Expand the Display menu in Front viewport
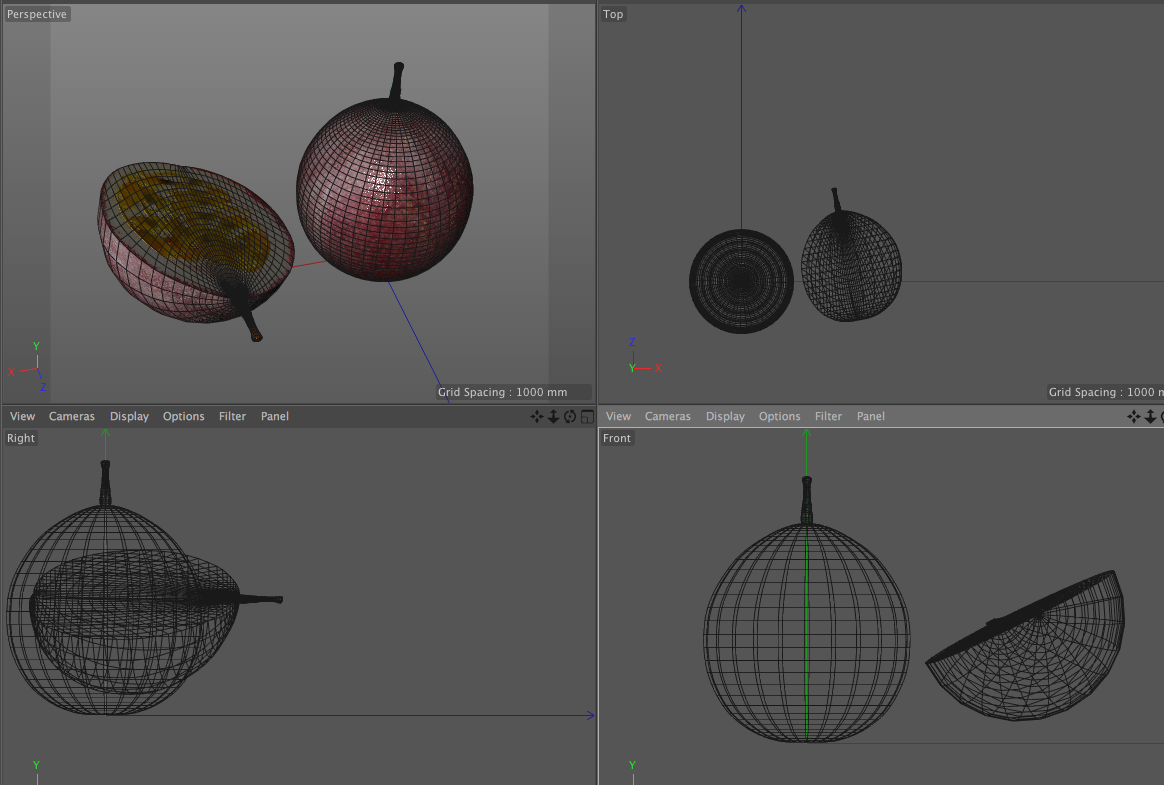 point(725,417)
